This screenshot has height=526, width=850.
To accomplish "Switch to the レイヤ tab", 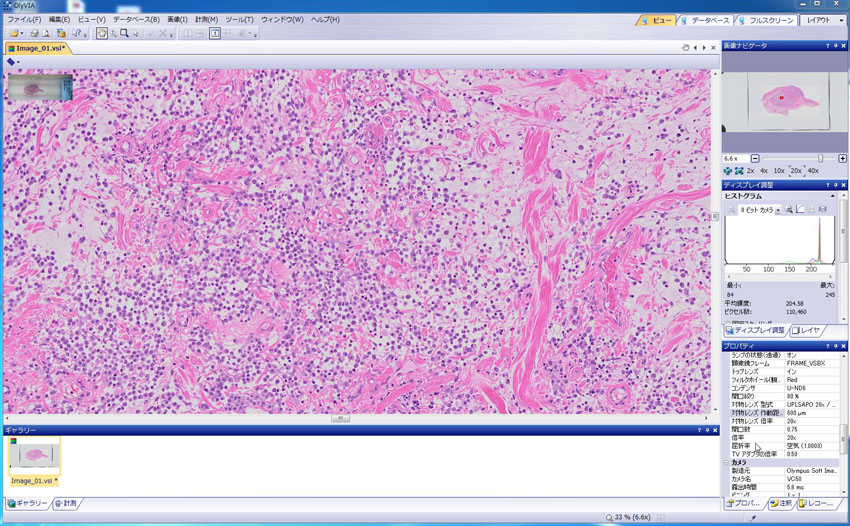I will pos(806,330).
